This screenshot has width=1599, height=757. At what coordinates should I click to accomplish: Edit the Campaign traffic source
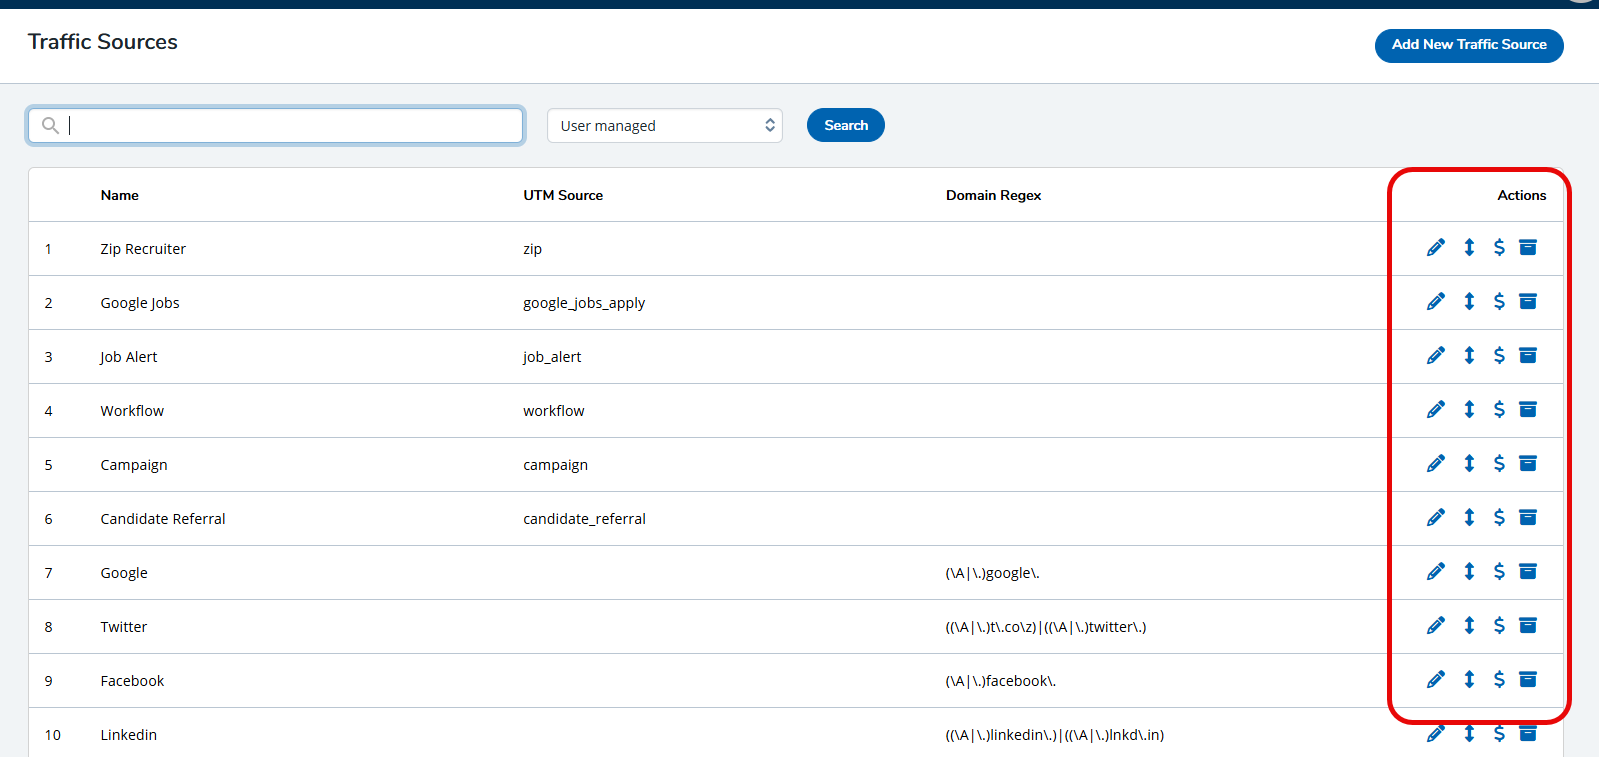click(x=1435, y=464)
